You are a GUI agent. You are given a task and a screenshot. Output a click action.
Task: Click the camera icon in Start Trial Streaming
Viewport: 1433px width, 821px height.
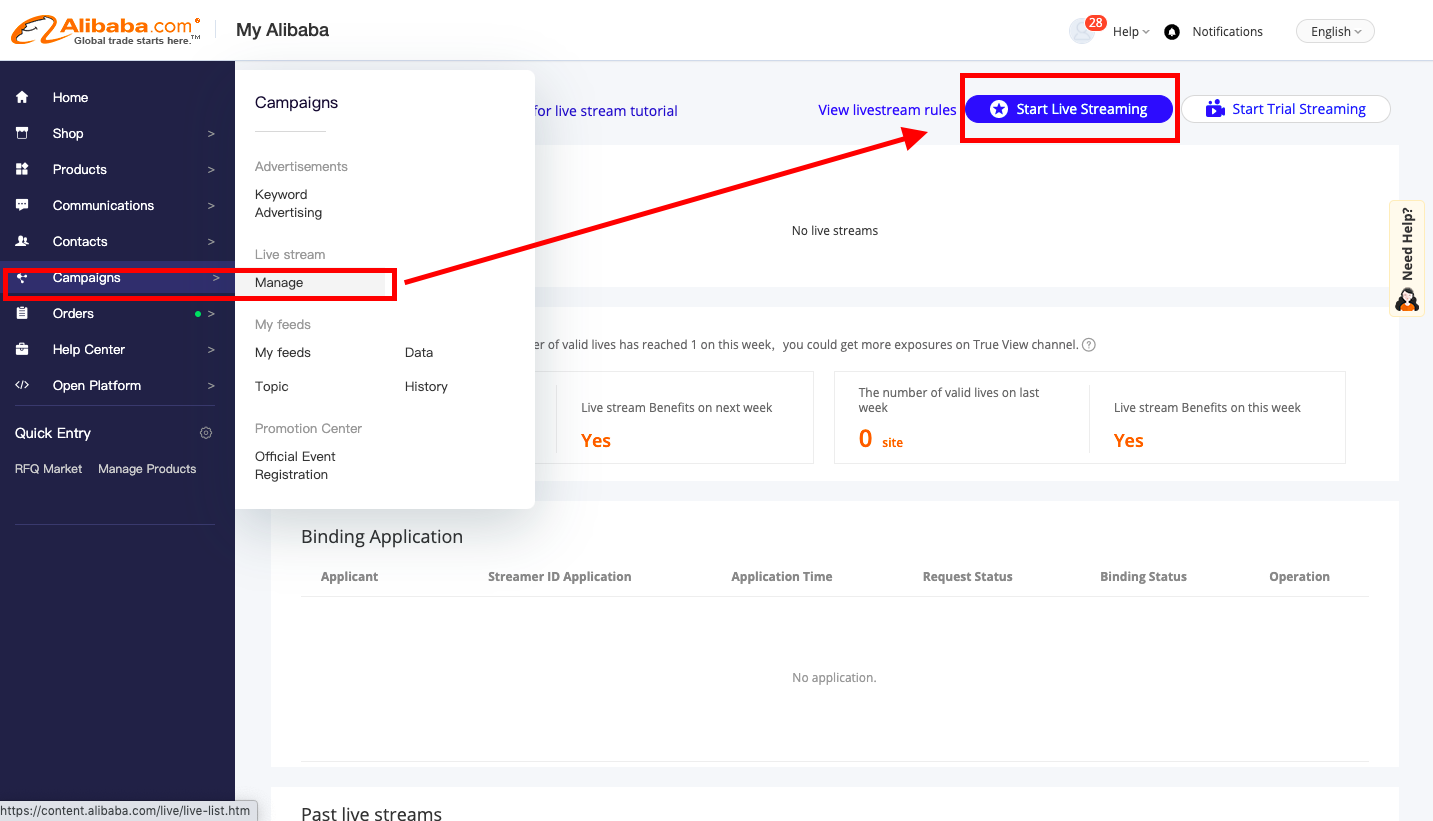pyautogui.click(x=1215, y=109)
